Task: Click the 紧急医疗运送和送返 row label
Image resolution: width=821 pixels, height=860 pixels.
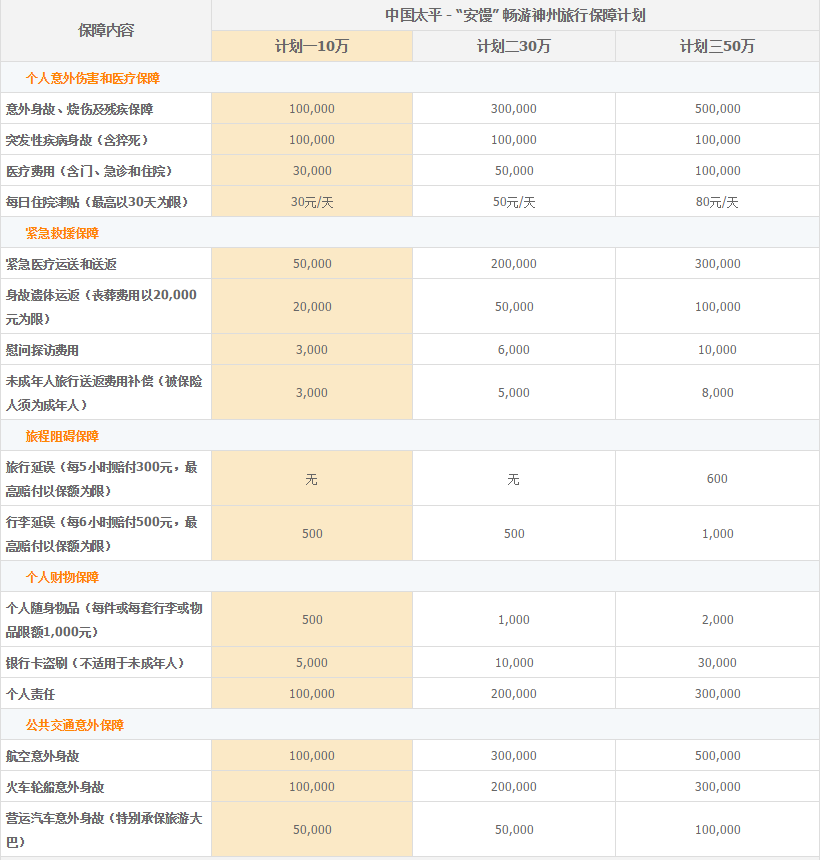Action: tap(61, 264)
